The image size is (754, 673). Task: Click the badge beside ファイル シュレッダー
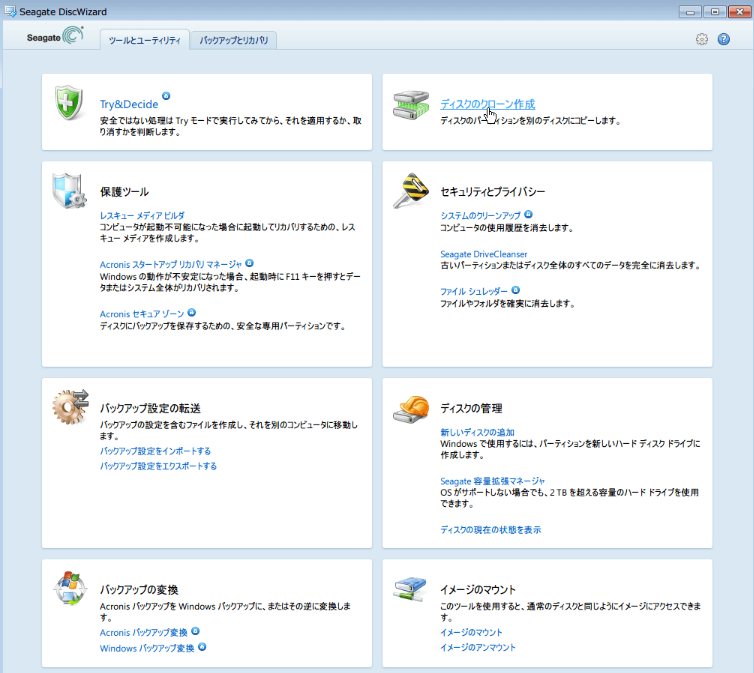pos(515,290)
